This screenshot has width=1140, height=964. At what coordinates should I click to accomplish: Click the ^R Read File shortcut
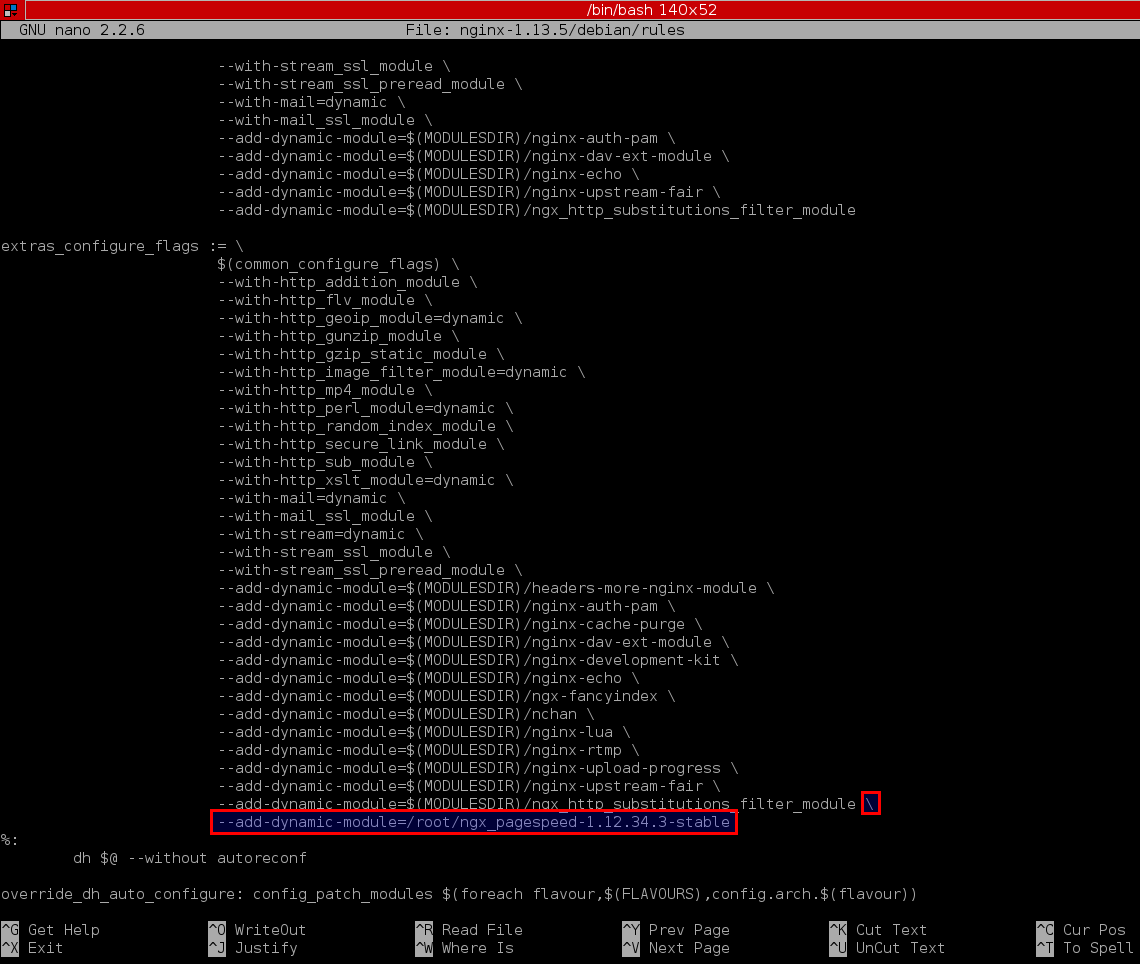point(469,930)
